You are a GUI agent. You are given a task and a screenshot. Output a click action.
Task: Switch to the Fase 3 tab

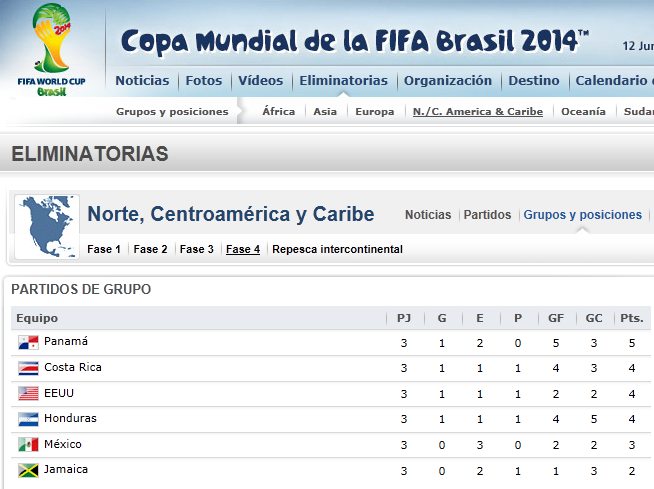(x=196, y=249)
